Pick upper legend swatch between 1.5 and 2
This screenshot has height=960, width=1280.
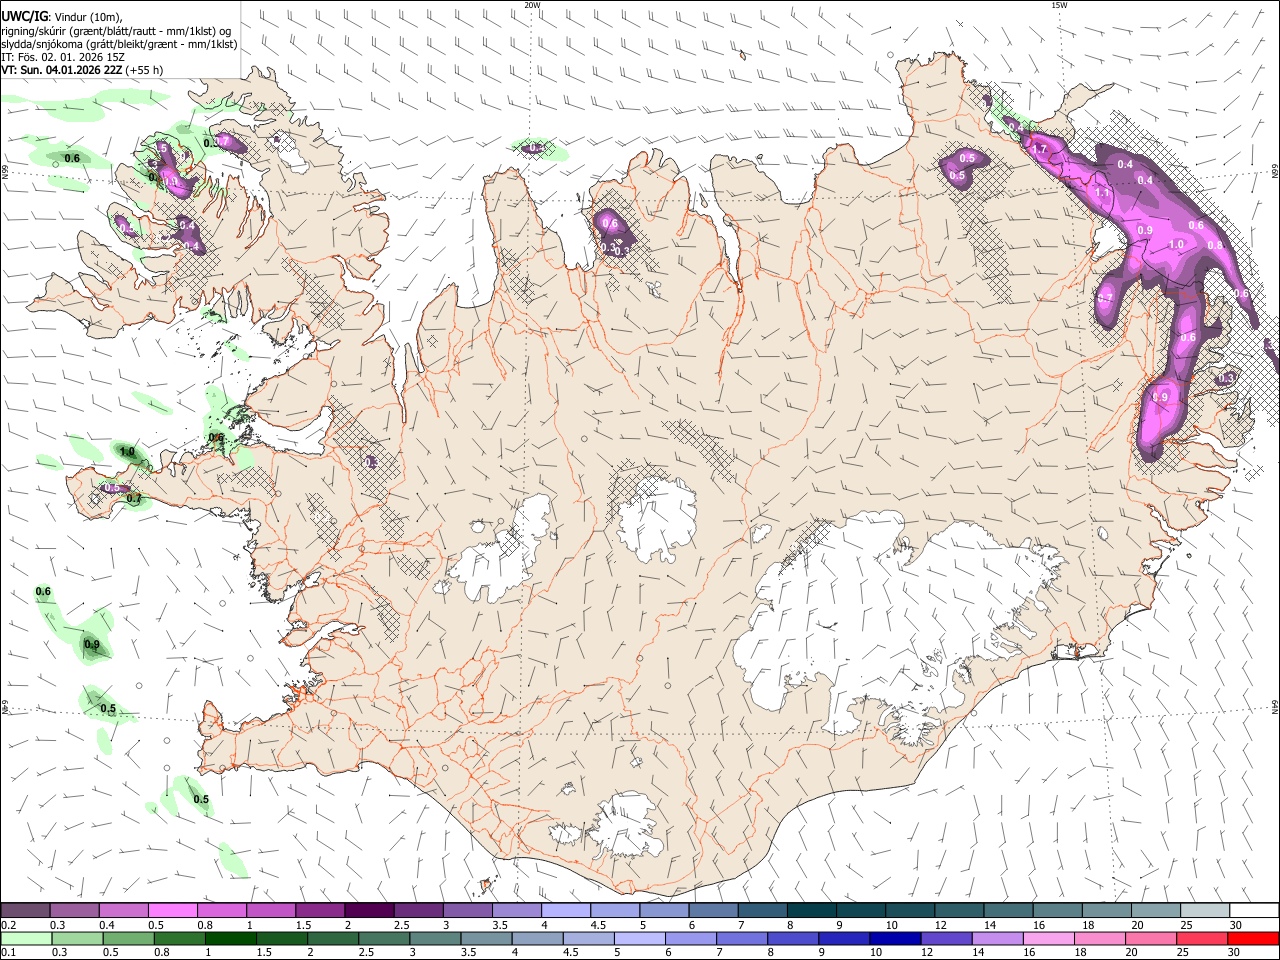click(320, 911)
